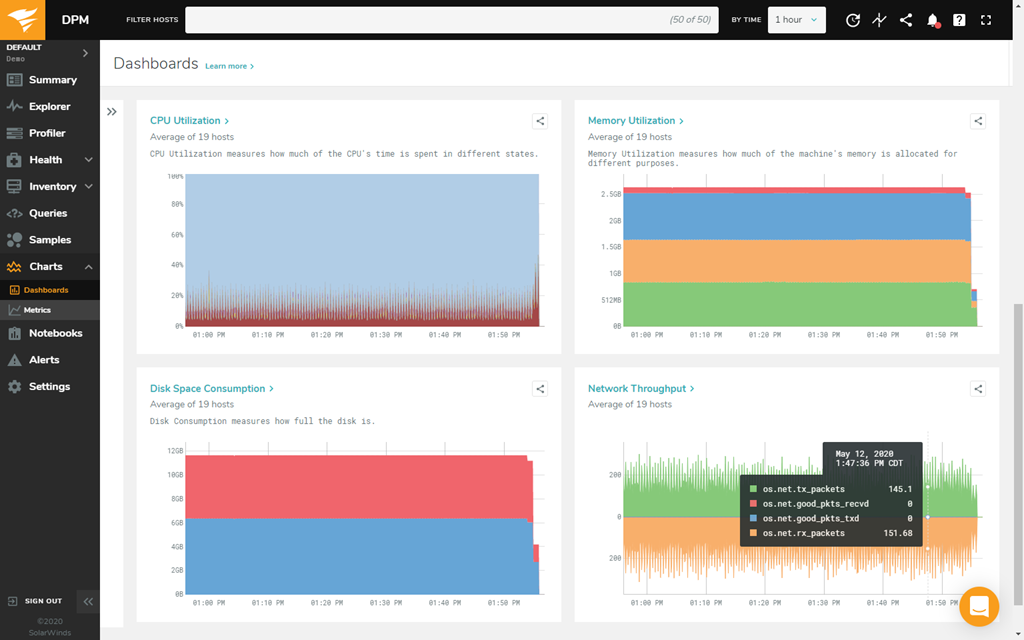Enter fullscreen mode via header icon
Screen dimensions: 1024x640
(x=986, y=20)
